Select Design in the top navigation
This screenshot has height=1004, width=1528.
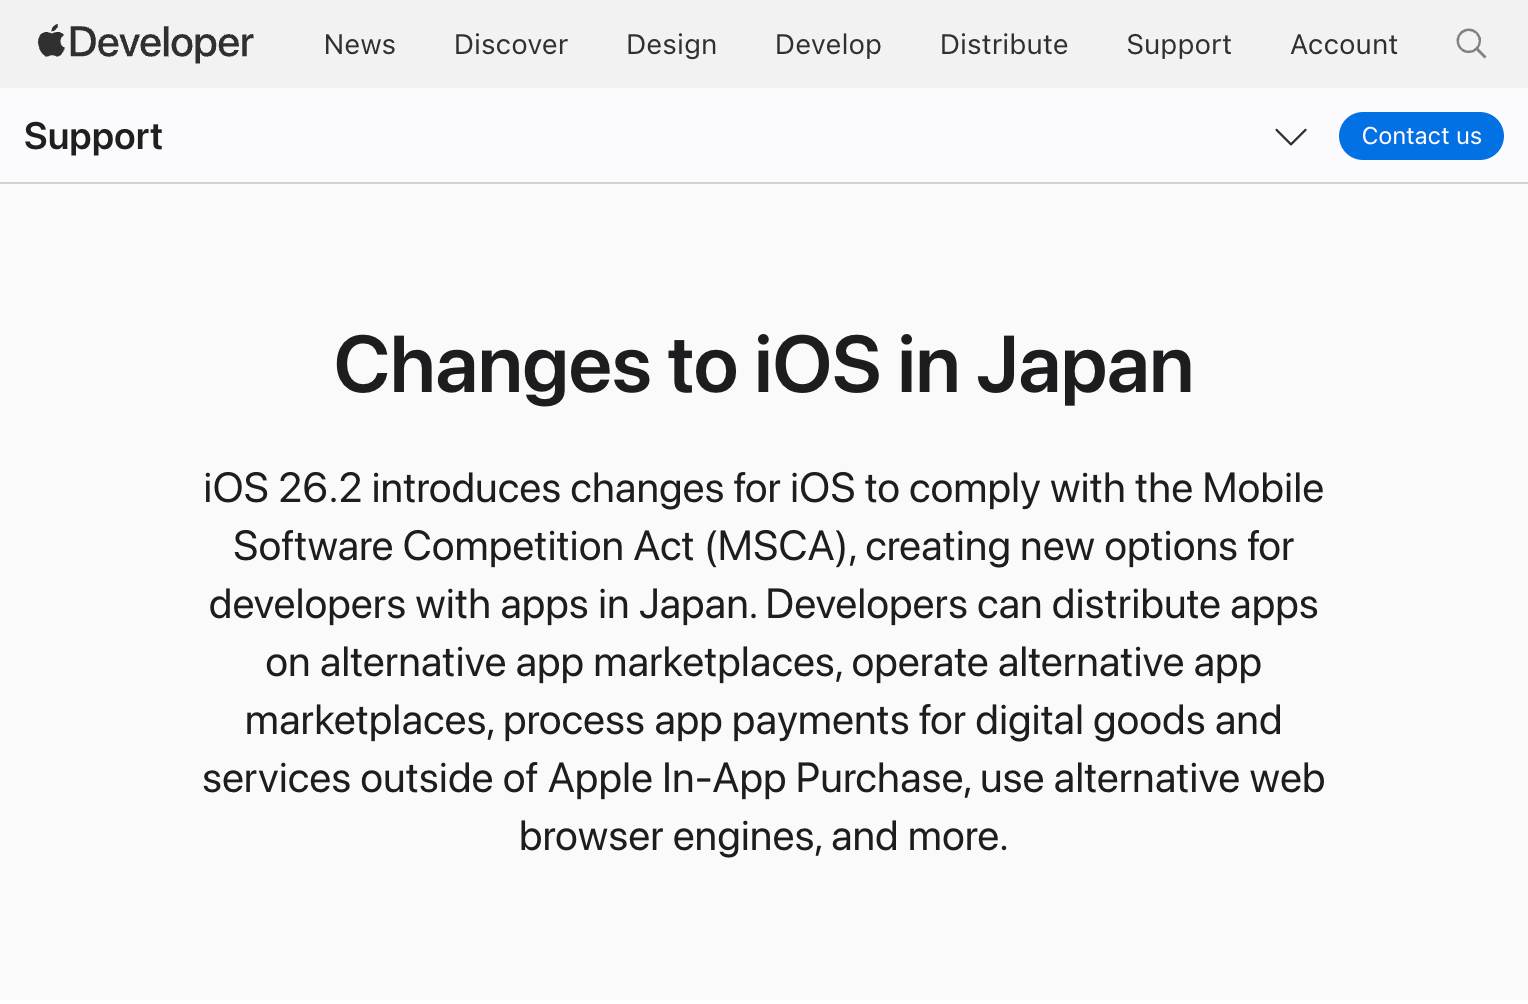[x=671, y=45]
